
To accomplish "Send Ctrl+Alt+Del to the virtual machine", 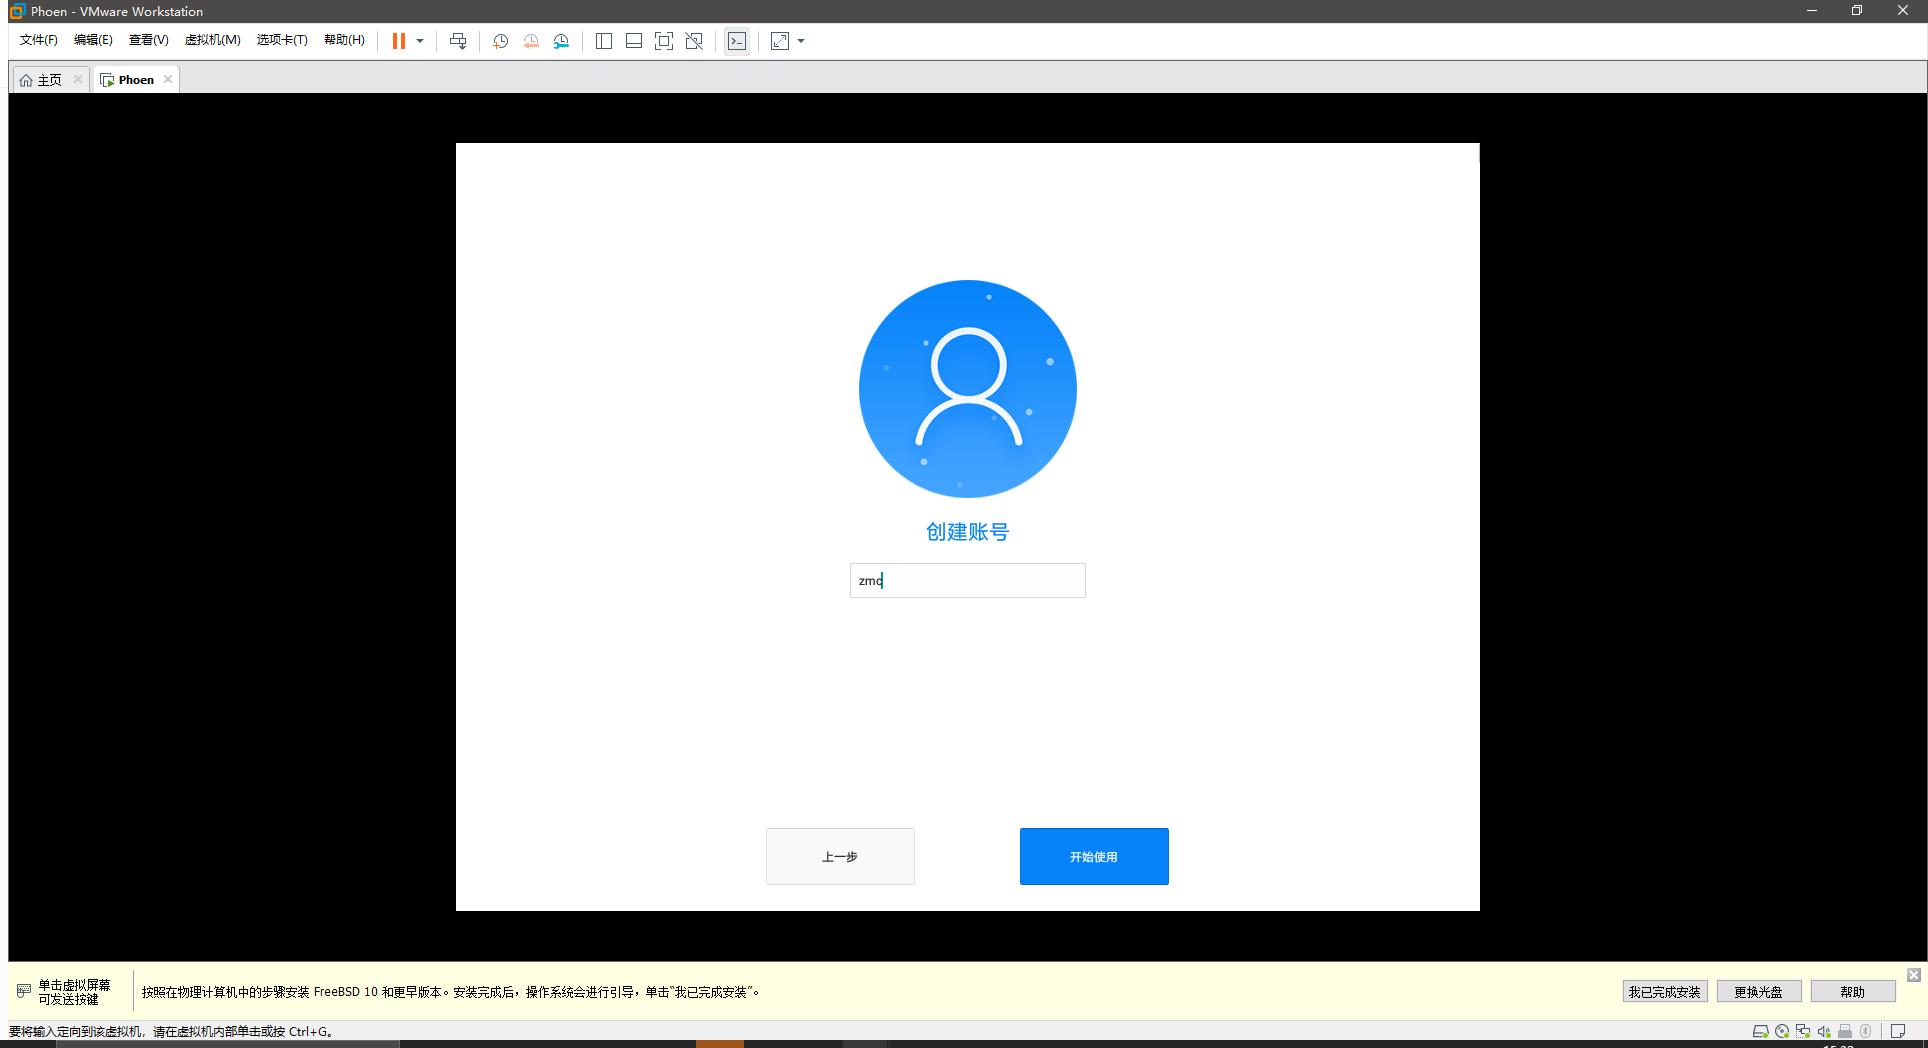I will [x=459, y=41].
